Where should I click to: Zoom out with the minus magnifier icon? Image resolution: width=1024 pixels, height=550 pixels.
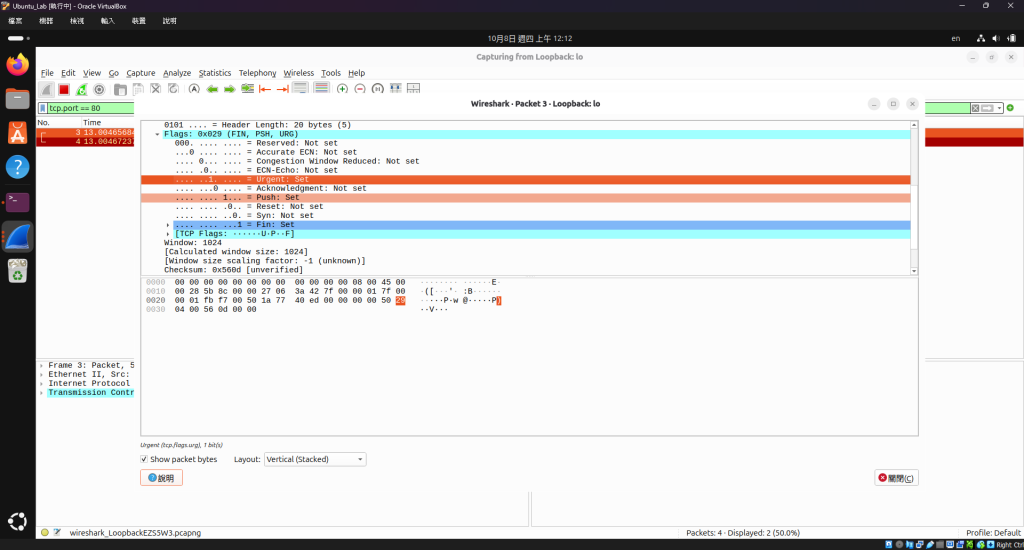pyautogui.click(x=360, y=89)
